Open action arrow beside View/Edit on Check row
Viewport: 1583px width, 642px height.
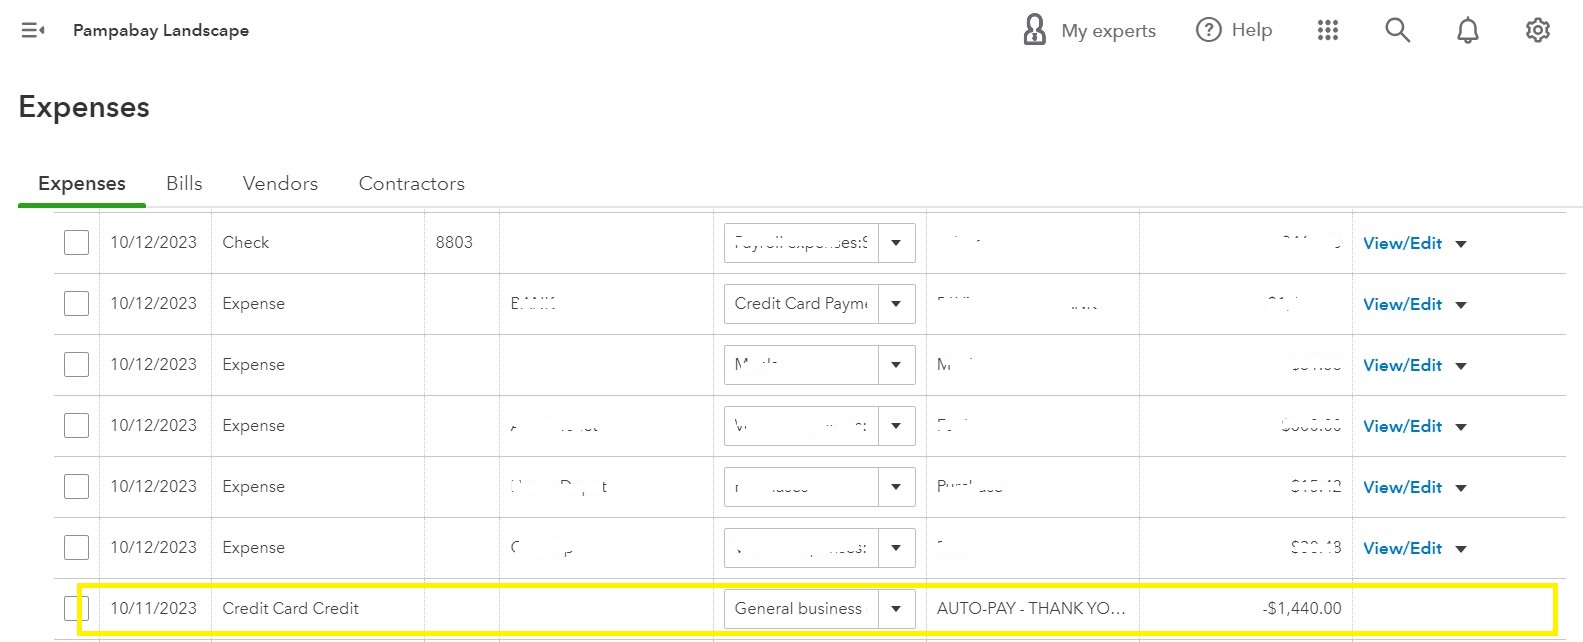(1461, 244)
